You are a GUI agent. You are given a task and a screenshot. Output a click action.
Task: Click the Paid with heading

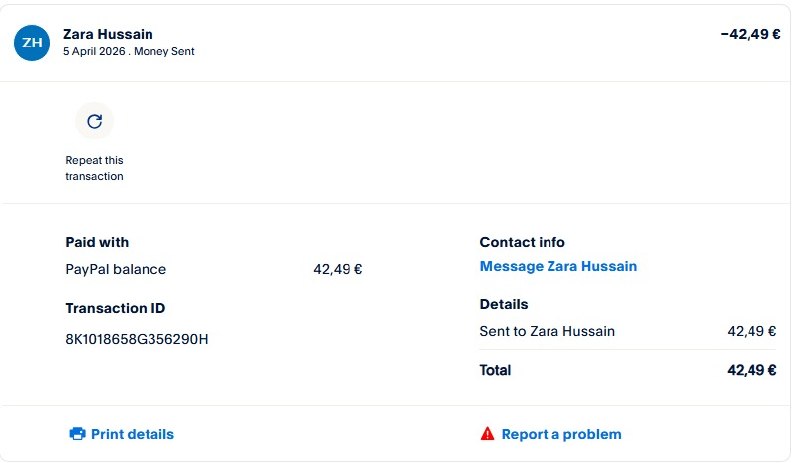coord(97,242)
